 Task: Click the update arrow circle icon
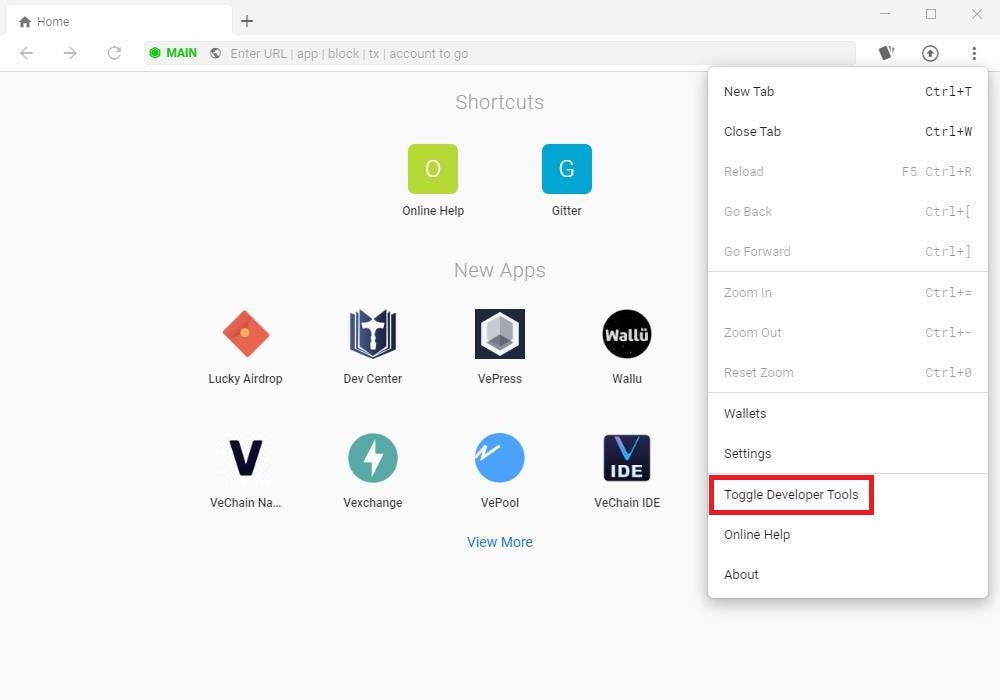(930, 54)
